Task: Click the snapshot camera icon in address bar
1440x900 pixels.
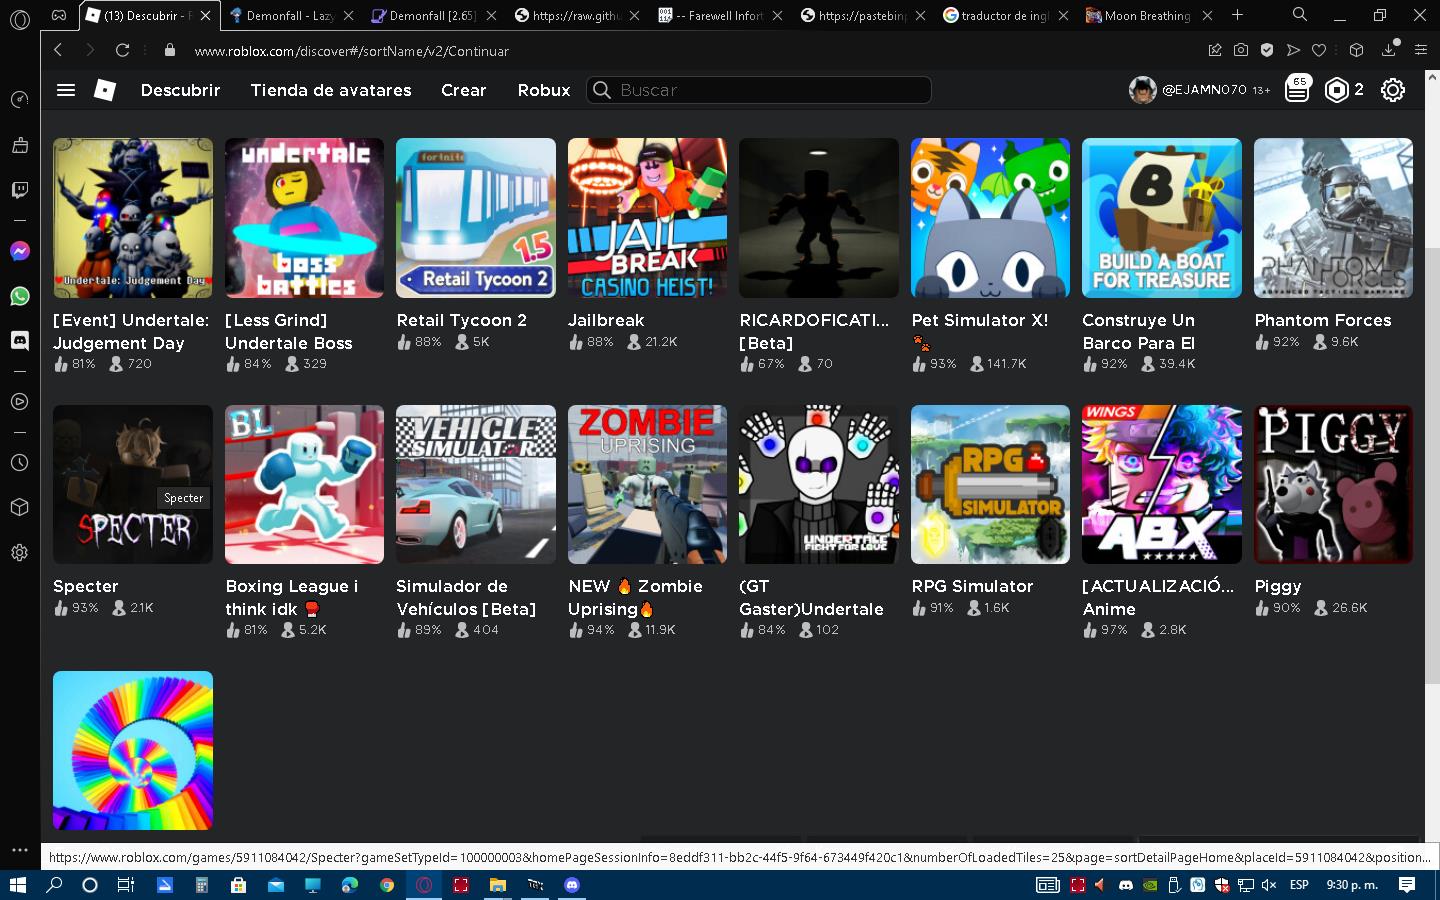Action: (1240, 50)
